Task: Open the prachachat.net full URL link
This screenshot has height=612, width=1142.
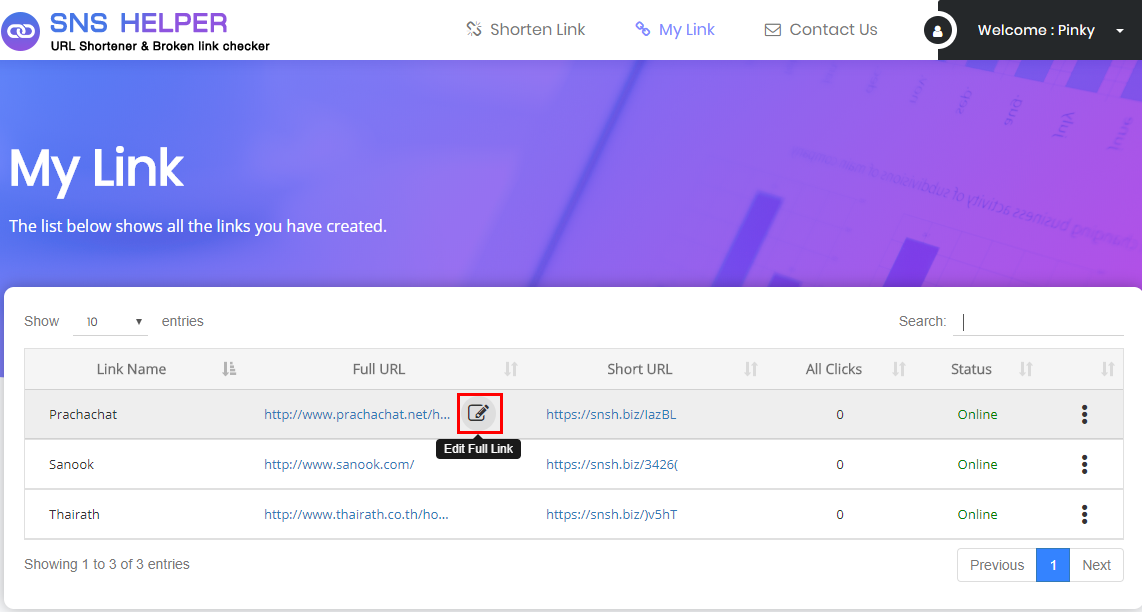Action: point(357,415)
